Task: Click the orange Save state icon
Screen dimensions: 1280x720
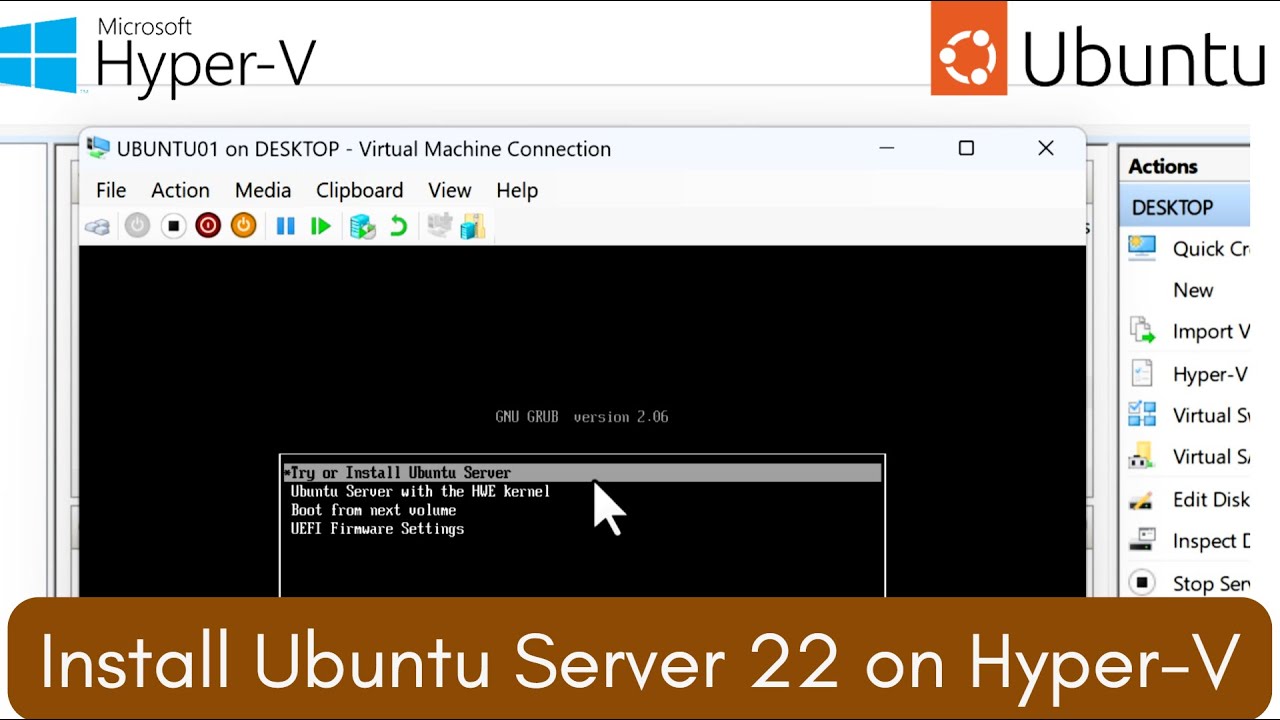Action: coord(243,226)
